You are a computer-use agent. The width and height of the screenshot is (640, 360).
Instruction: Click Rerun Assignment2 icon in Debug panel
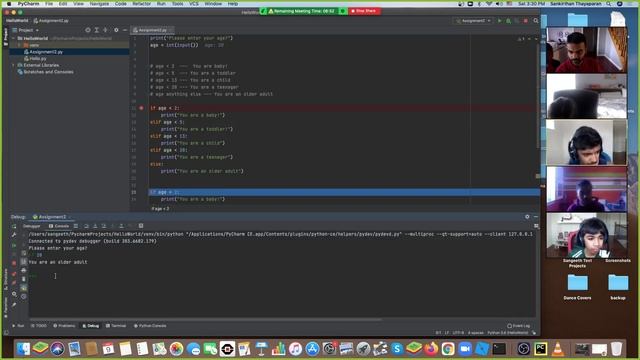click(14, 226)
